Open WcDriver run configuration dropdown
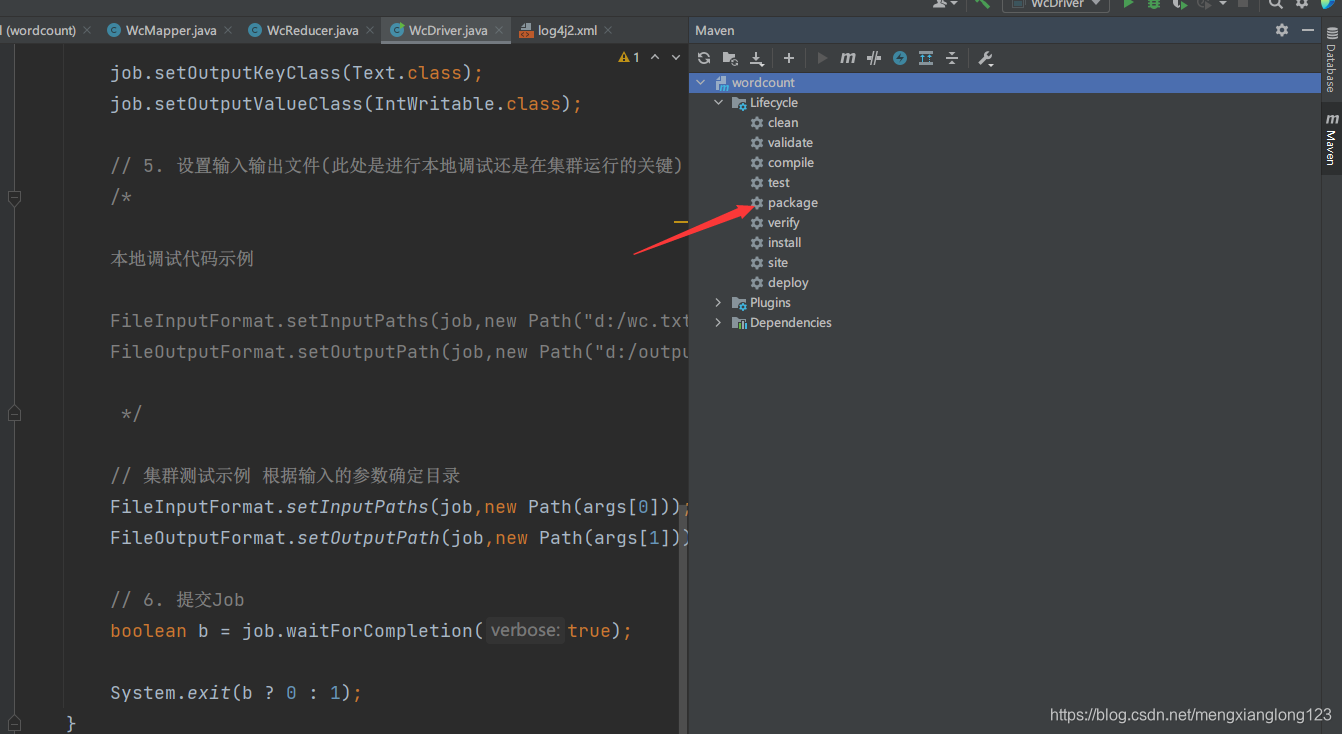Image resolution: width=1342 pixels, height=734 pixels. tap(1056, 4)
